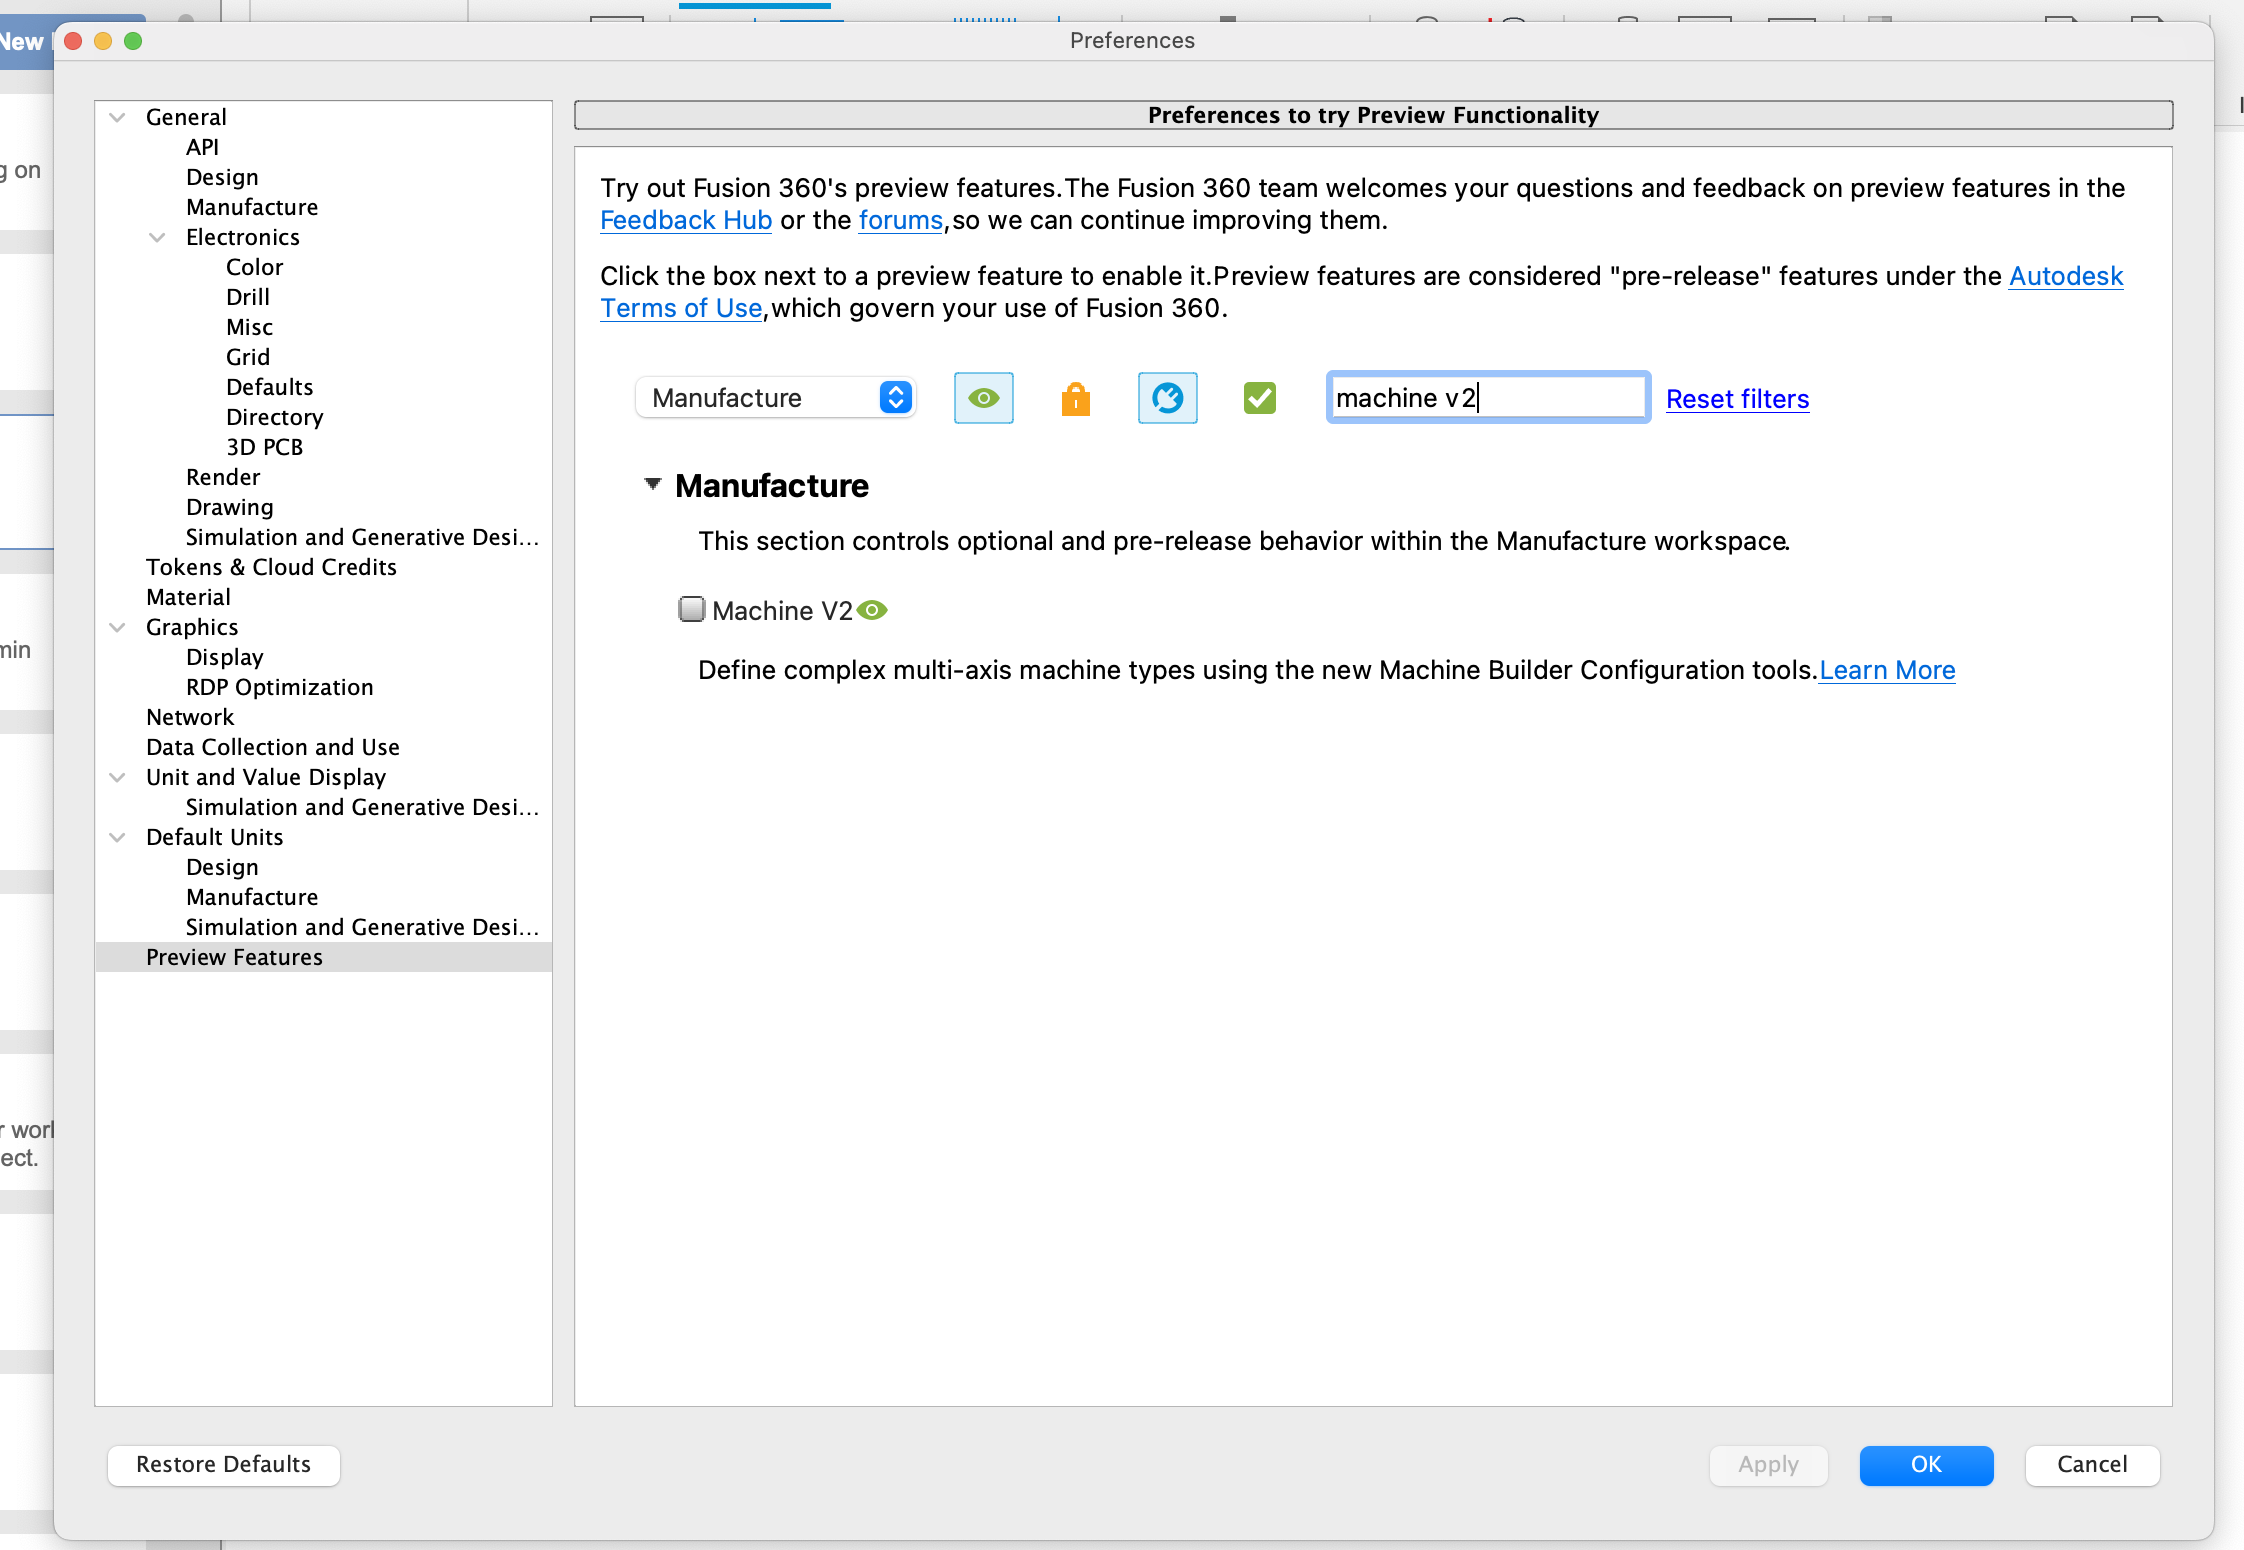This screenshot has height=1550, width=2244.
Task: Select Simulation and Generative Design under Default Units
Action: click(362, 927)
